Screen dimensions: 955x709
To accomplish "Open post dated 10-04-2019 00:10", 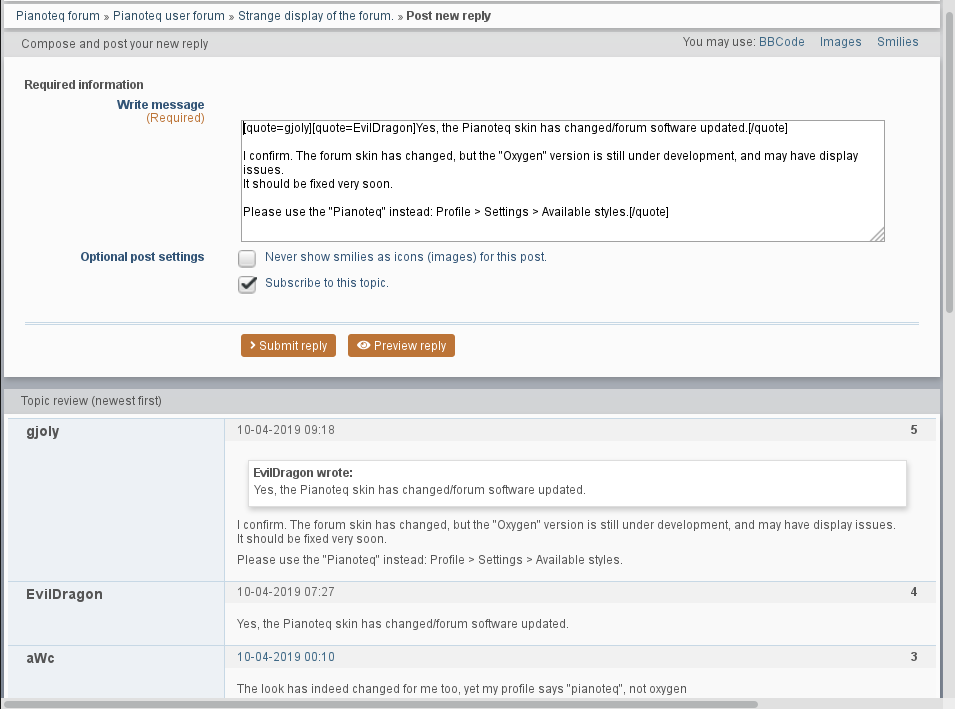I will pos(286,657).
